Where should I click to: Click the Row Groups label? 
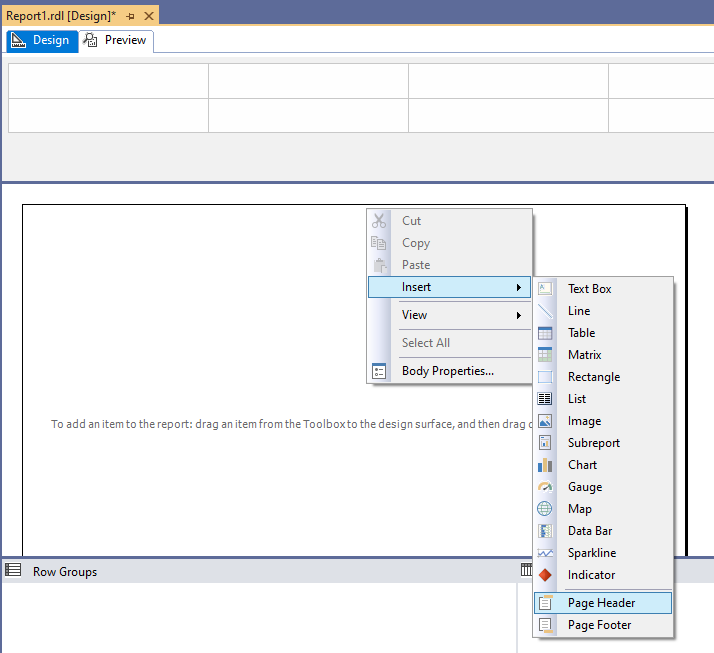[65, 572]
